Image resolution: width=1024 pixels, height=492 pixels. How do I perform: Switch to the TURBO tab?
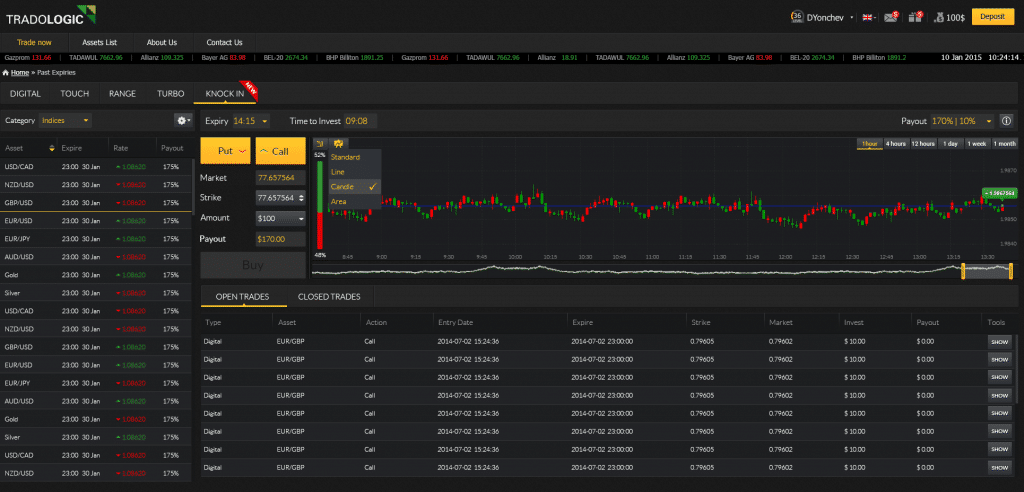click(x=170, y=93)
